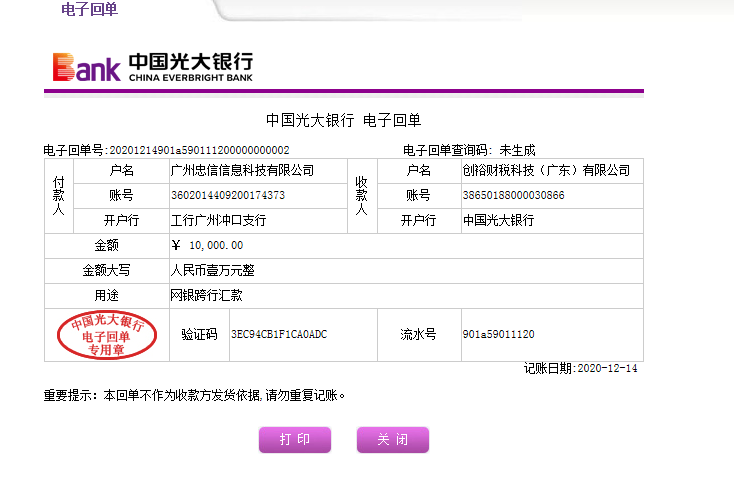This screenshot has height=488, width=734.
Task: Select payee bank 中国光大银行 cell
Action: pos(552,221)
